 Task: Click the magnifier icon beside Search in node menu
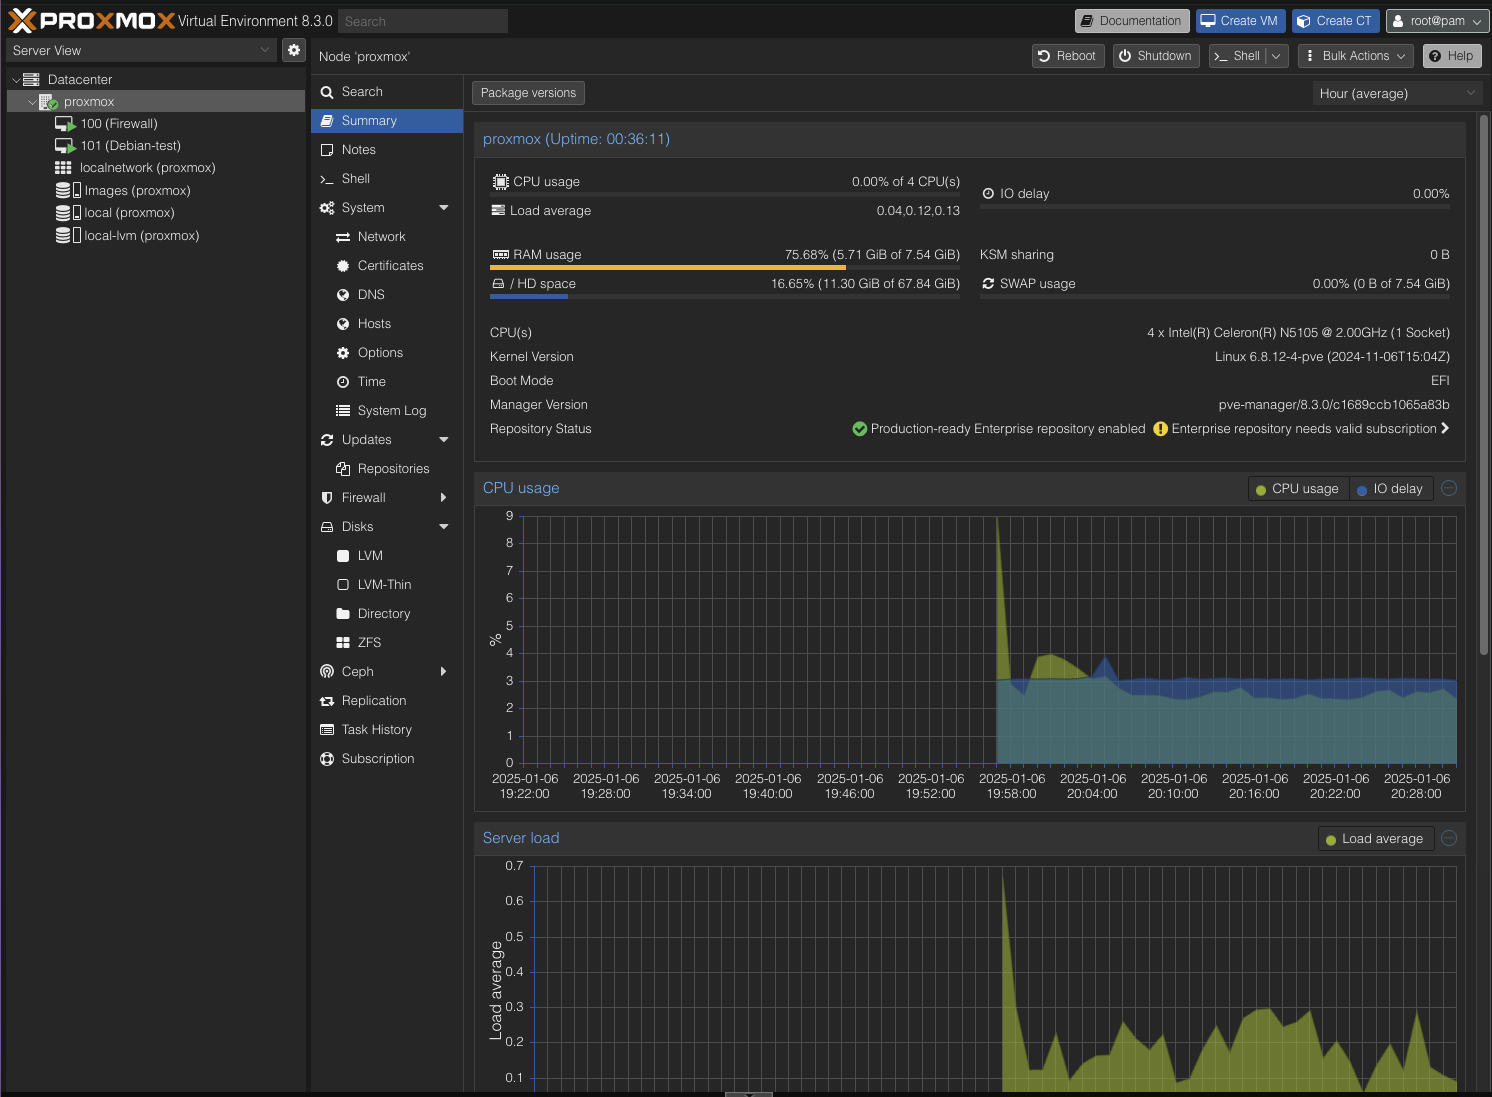pos(327,92)
